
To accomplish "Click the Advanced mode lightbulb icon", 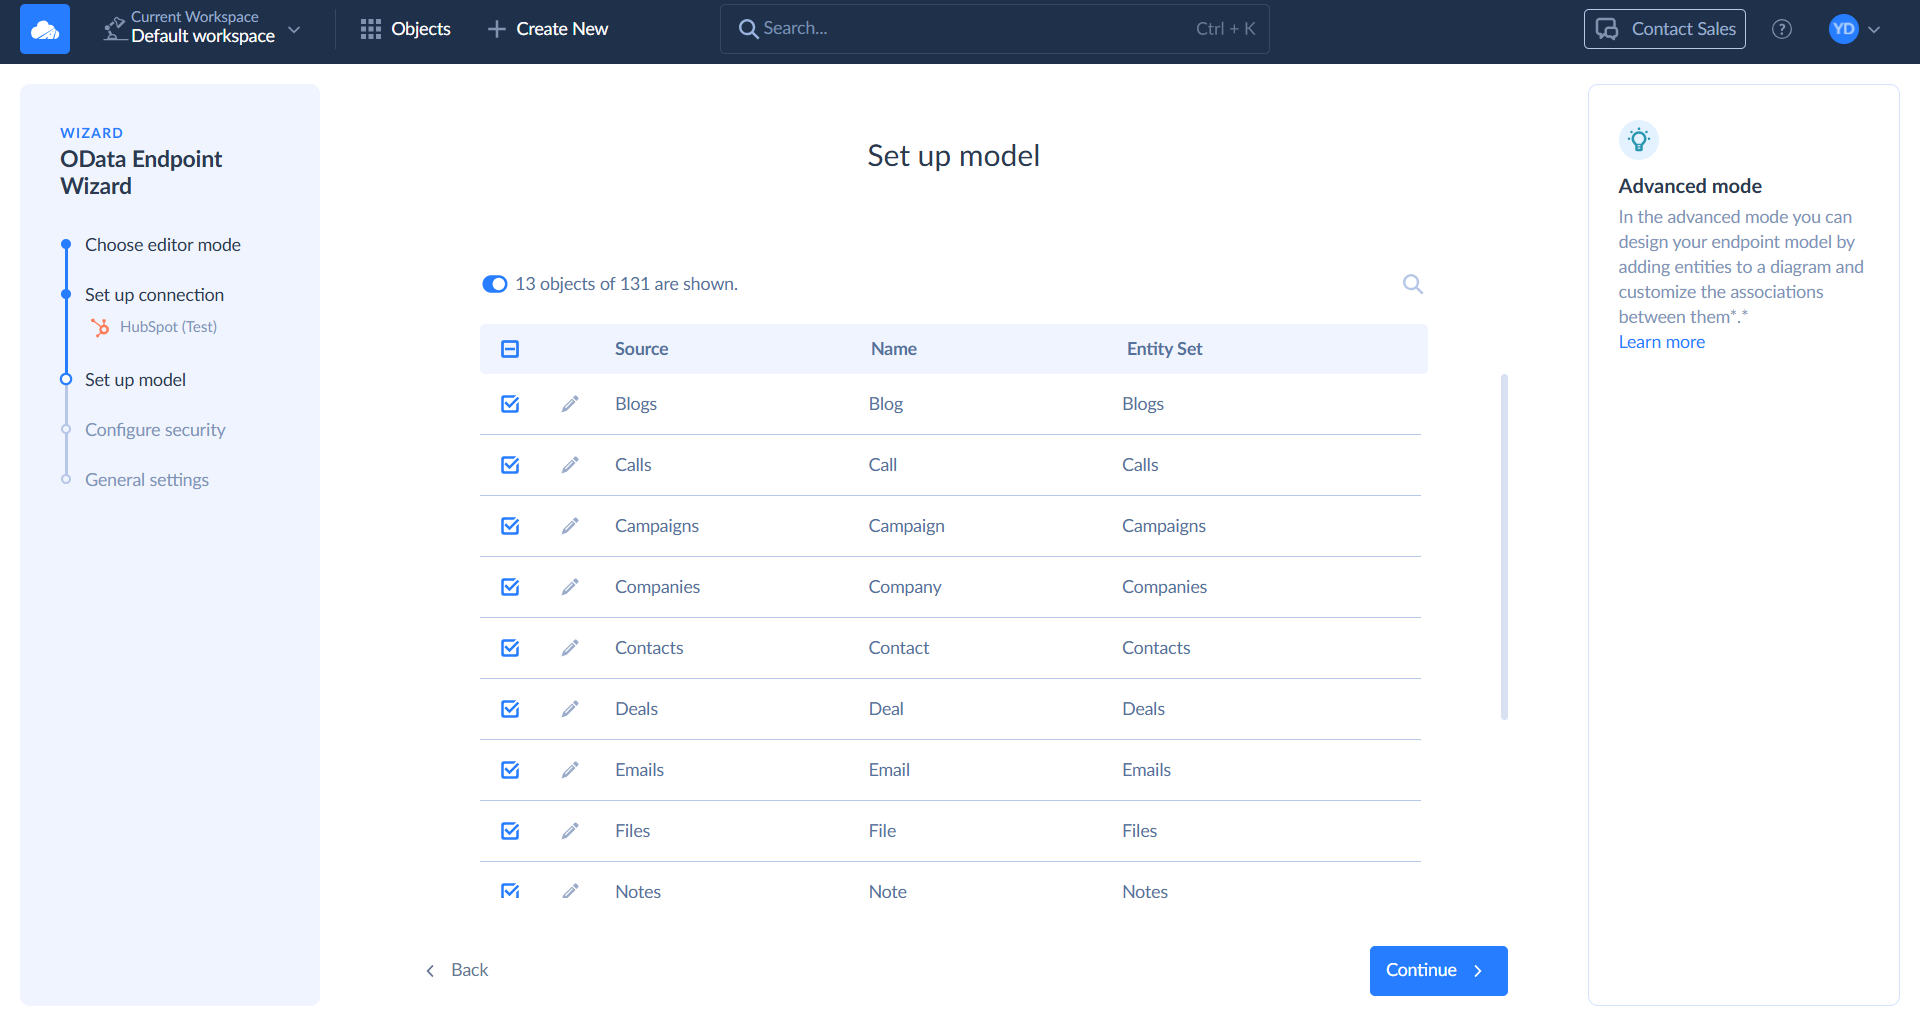I will click(1638, 140).
